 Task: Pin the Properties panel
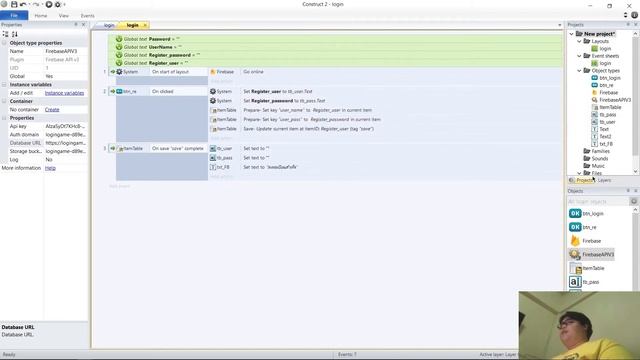(76, 25)
